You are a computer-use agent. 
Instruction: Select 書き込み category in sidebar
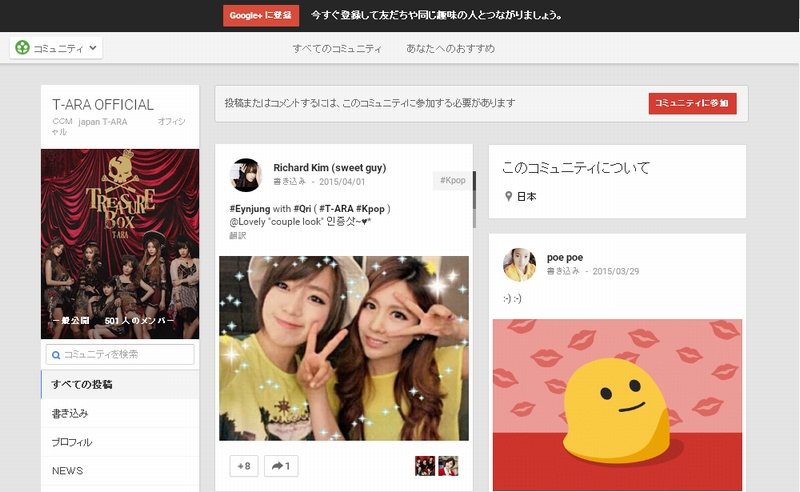point(120,413)
